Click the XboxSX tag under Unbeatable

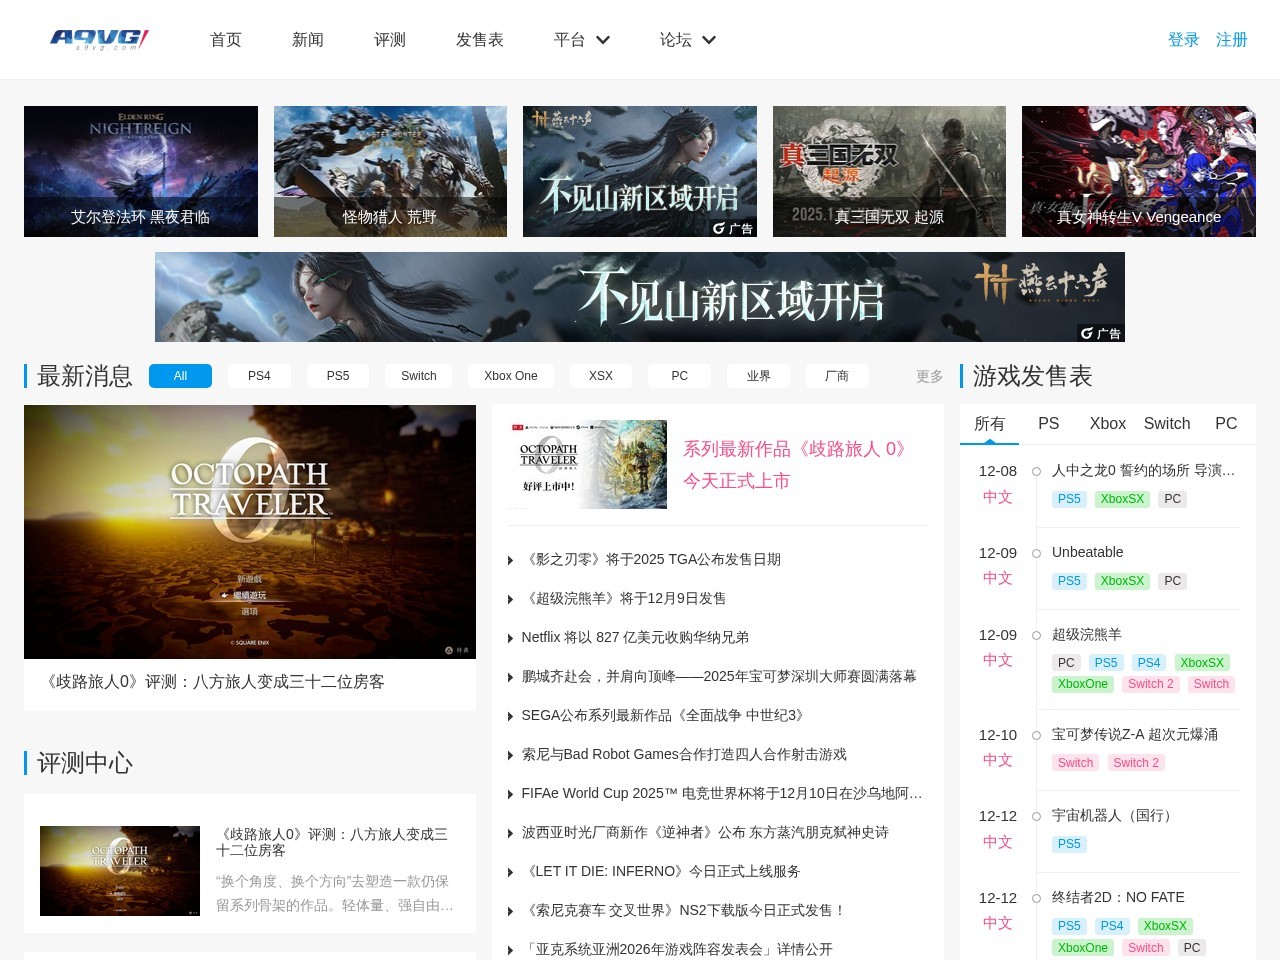pyautogui.click(x=1121, y=581)
